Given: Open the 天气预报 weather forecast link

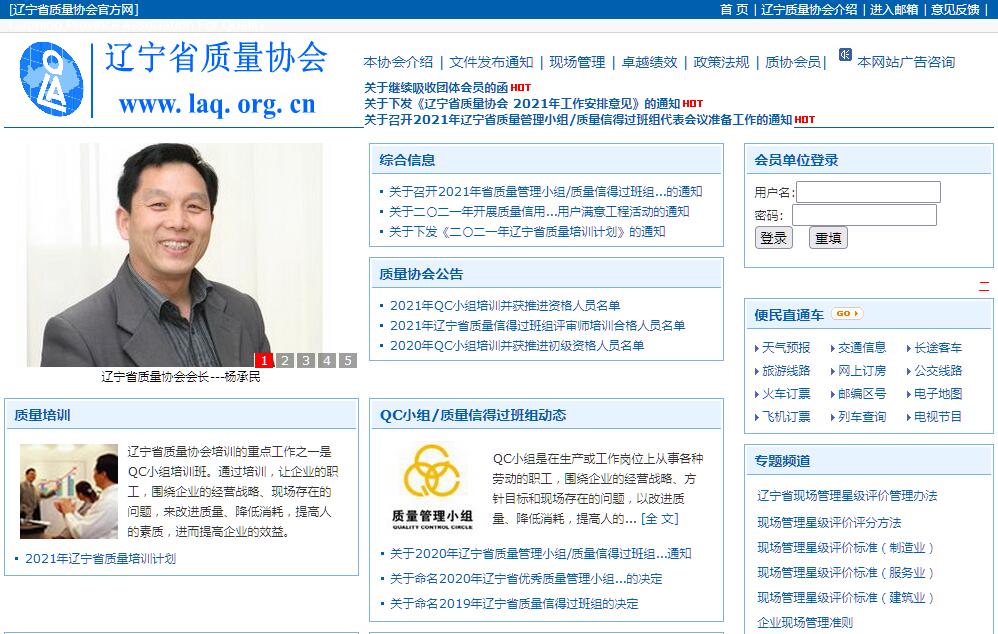Looking at the screenshot, I should (786, 348).
